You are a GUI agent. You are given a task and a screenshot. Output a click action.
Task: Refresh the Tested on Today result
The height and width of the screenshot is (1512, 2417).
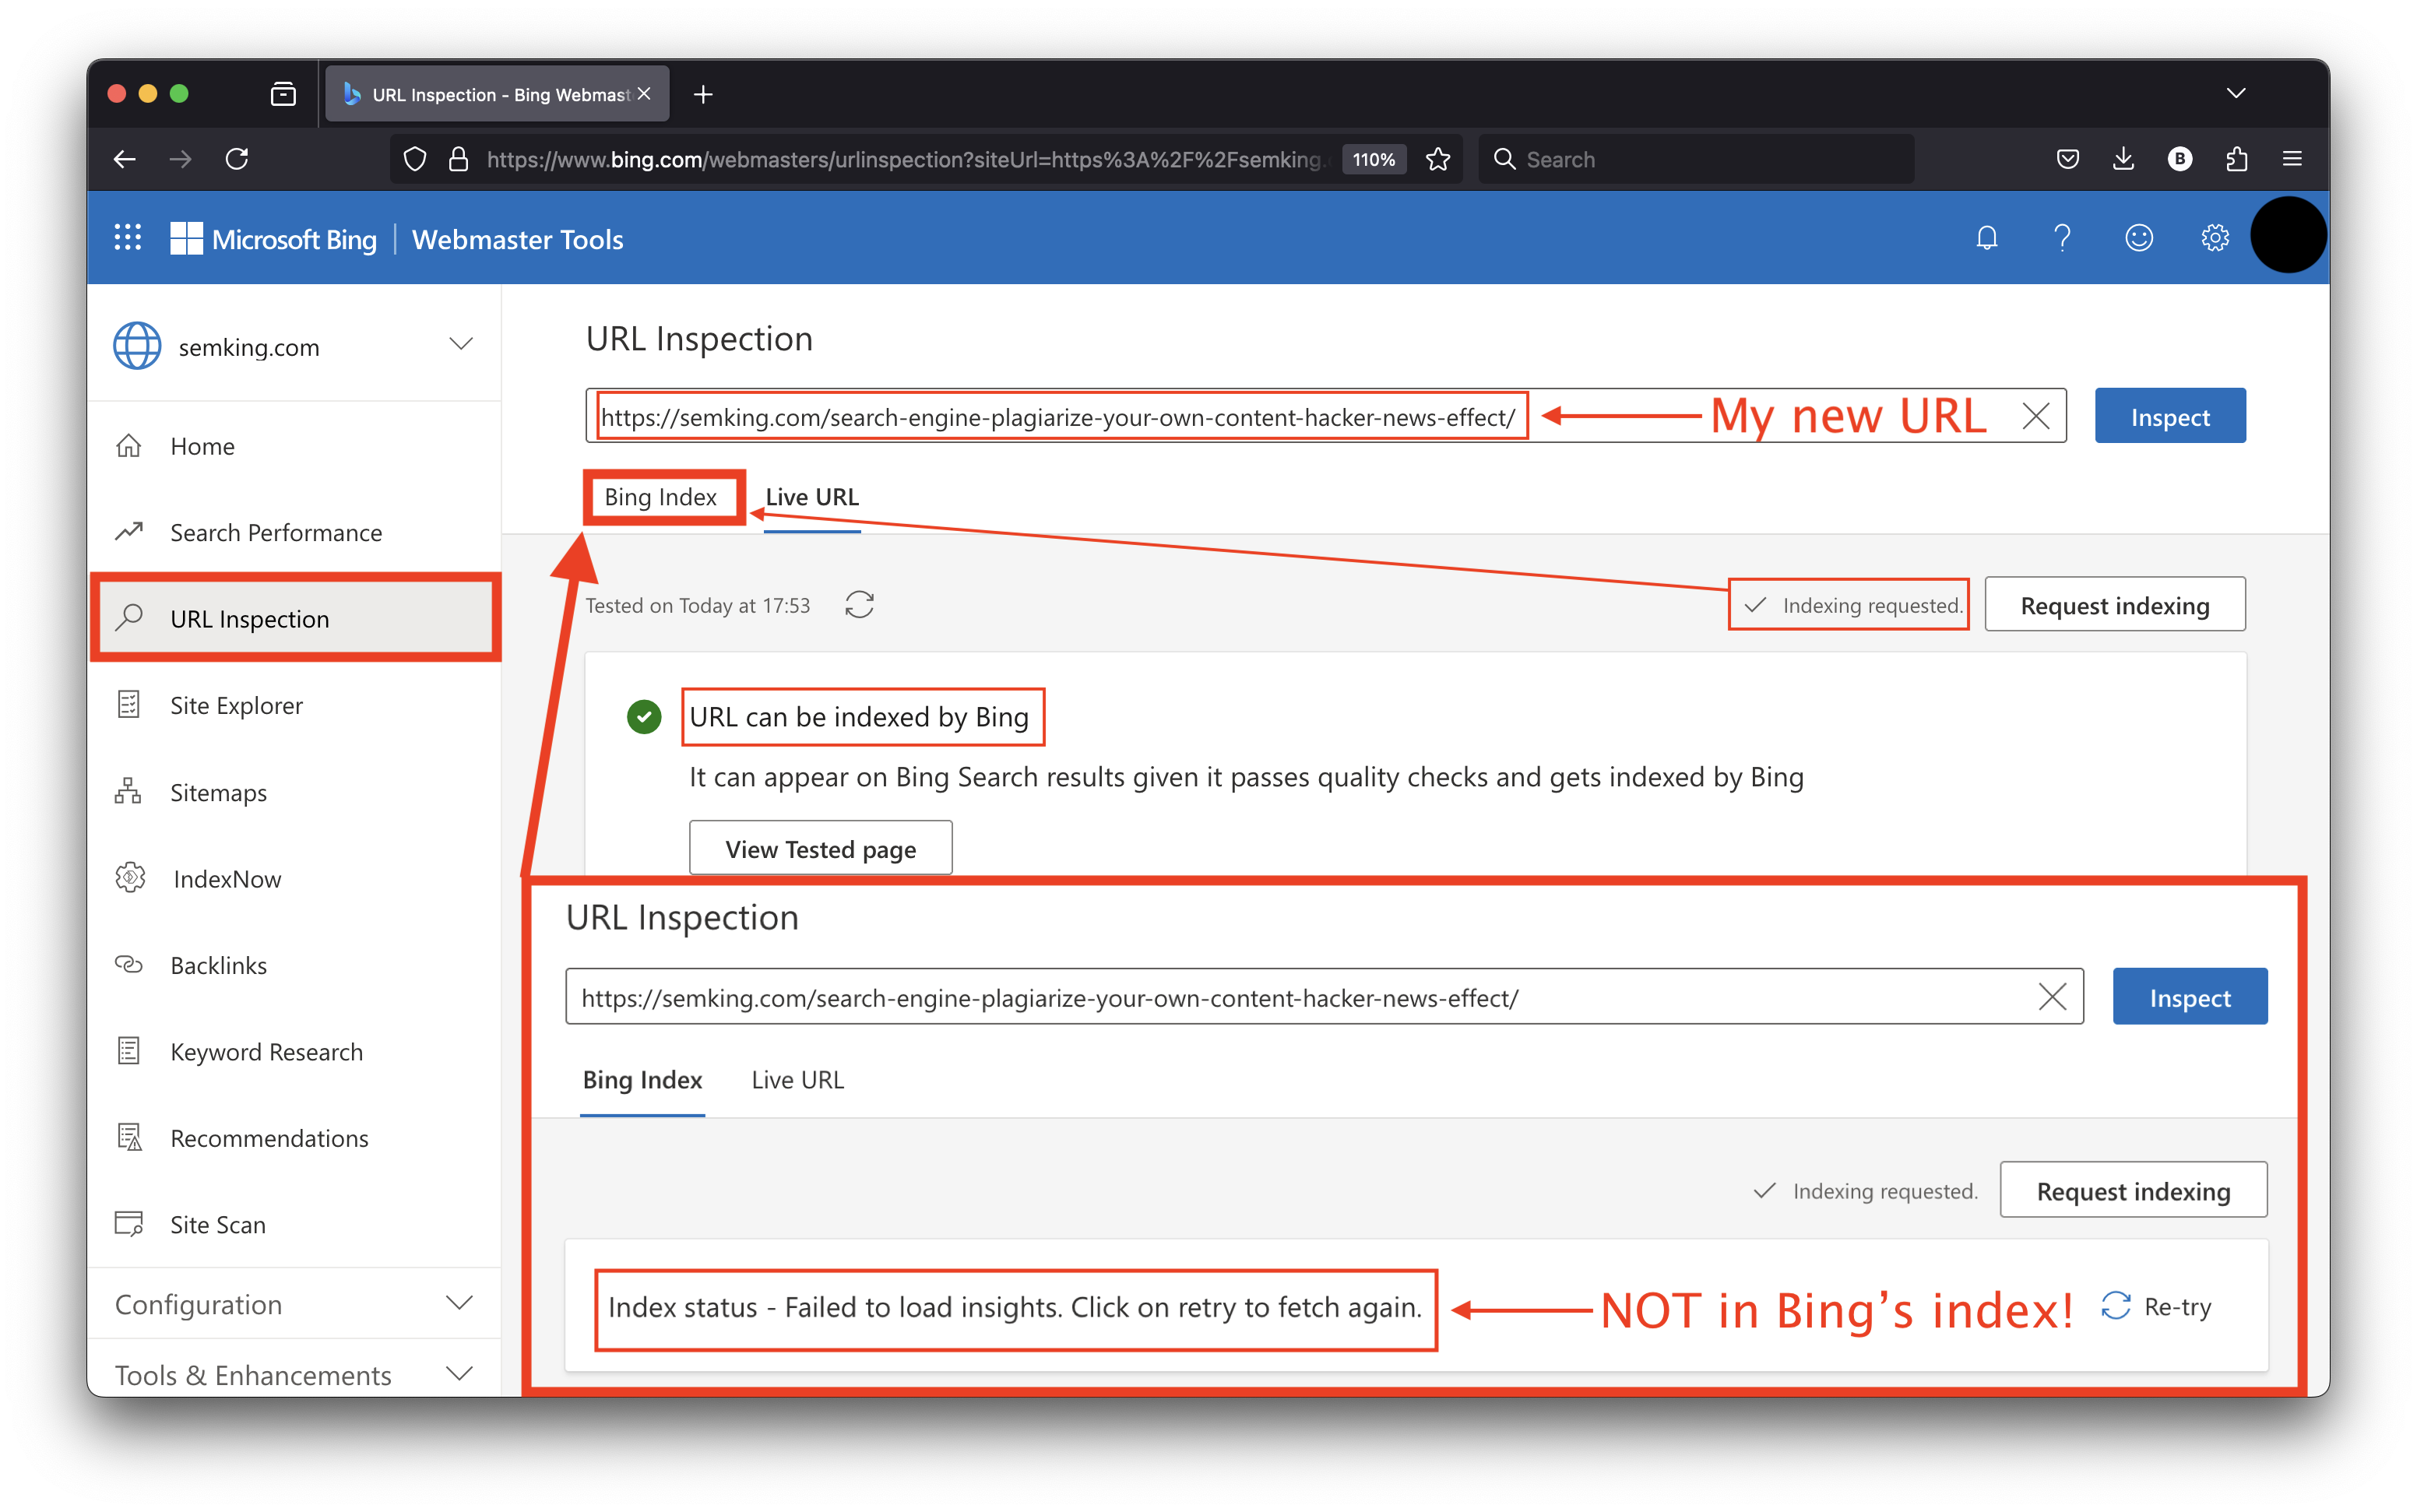(x=859, y=605)
